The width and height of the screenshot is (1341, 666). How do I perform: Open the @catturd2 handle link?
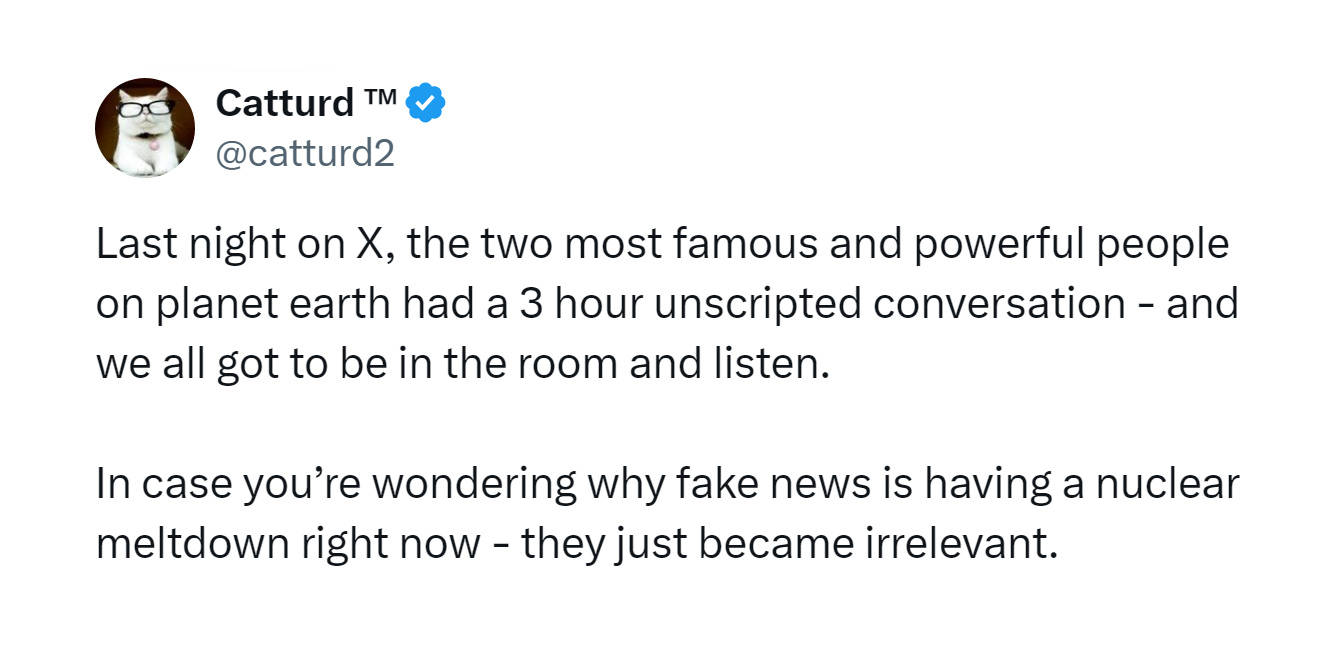tap(306, 153)
